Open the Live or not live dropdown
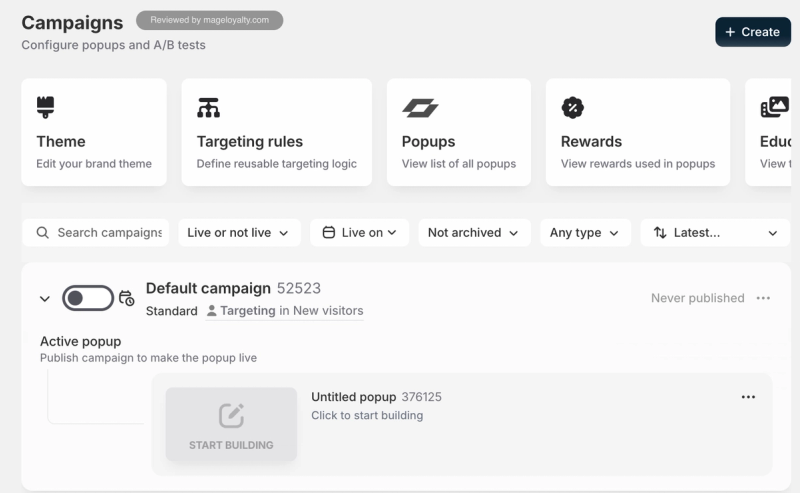The height and width of the screenshot is (493, 800). click(239, 233)
